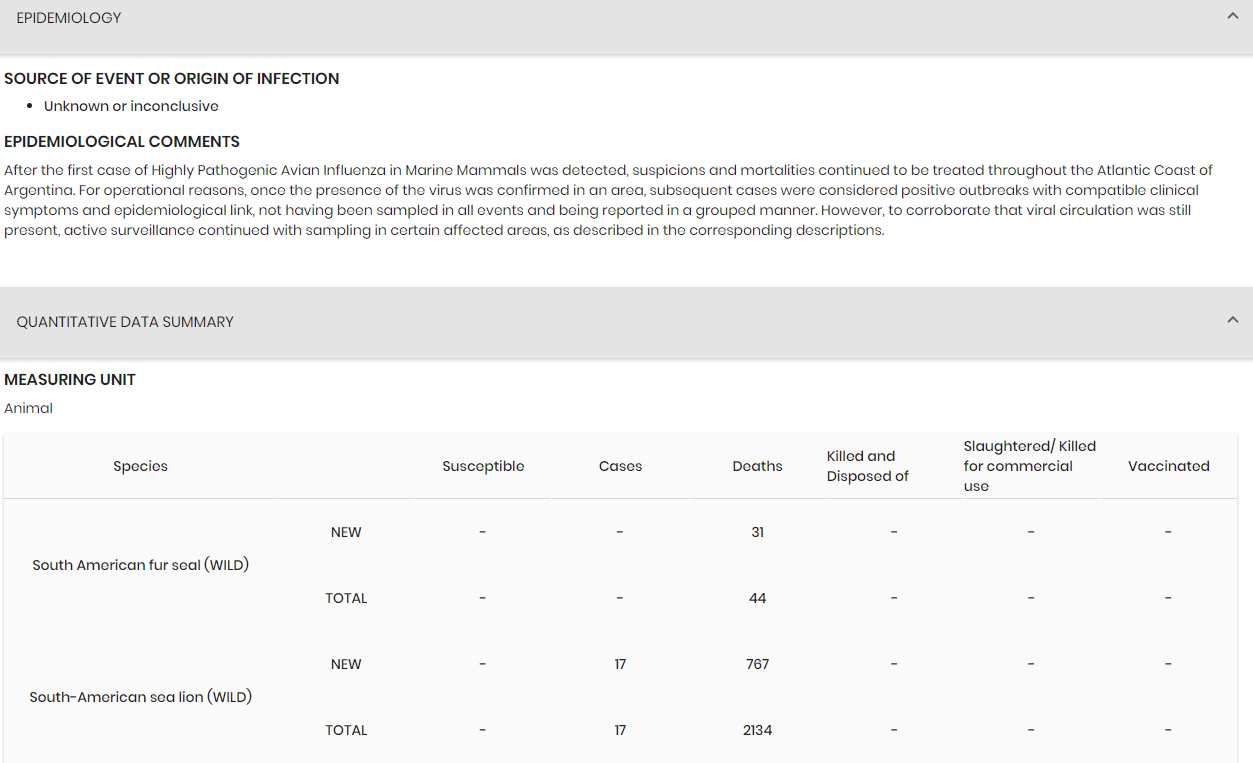Click Slaughtered/Killed for commercial use header
Screen dimensions: 1253x763
pyautogui.click(x=1029, y=466)
